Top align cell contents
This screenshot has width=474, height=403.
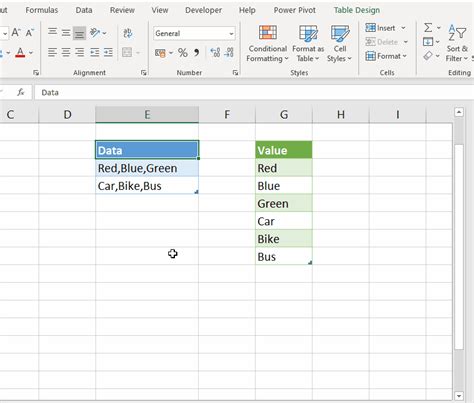coord(52,33)
